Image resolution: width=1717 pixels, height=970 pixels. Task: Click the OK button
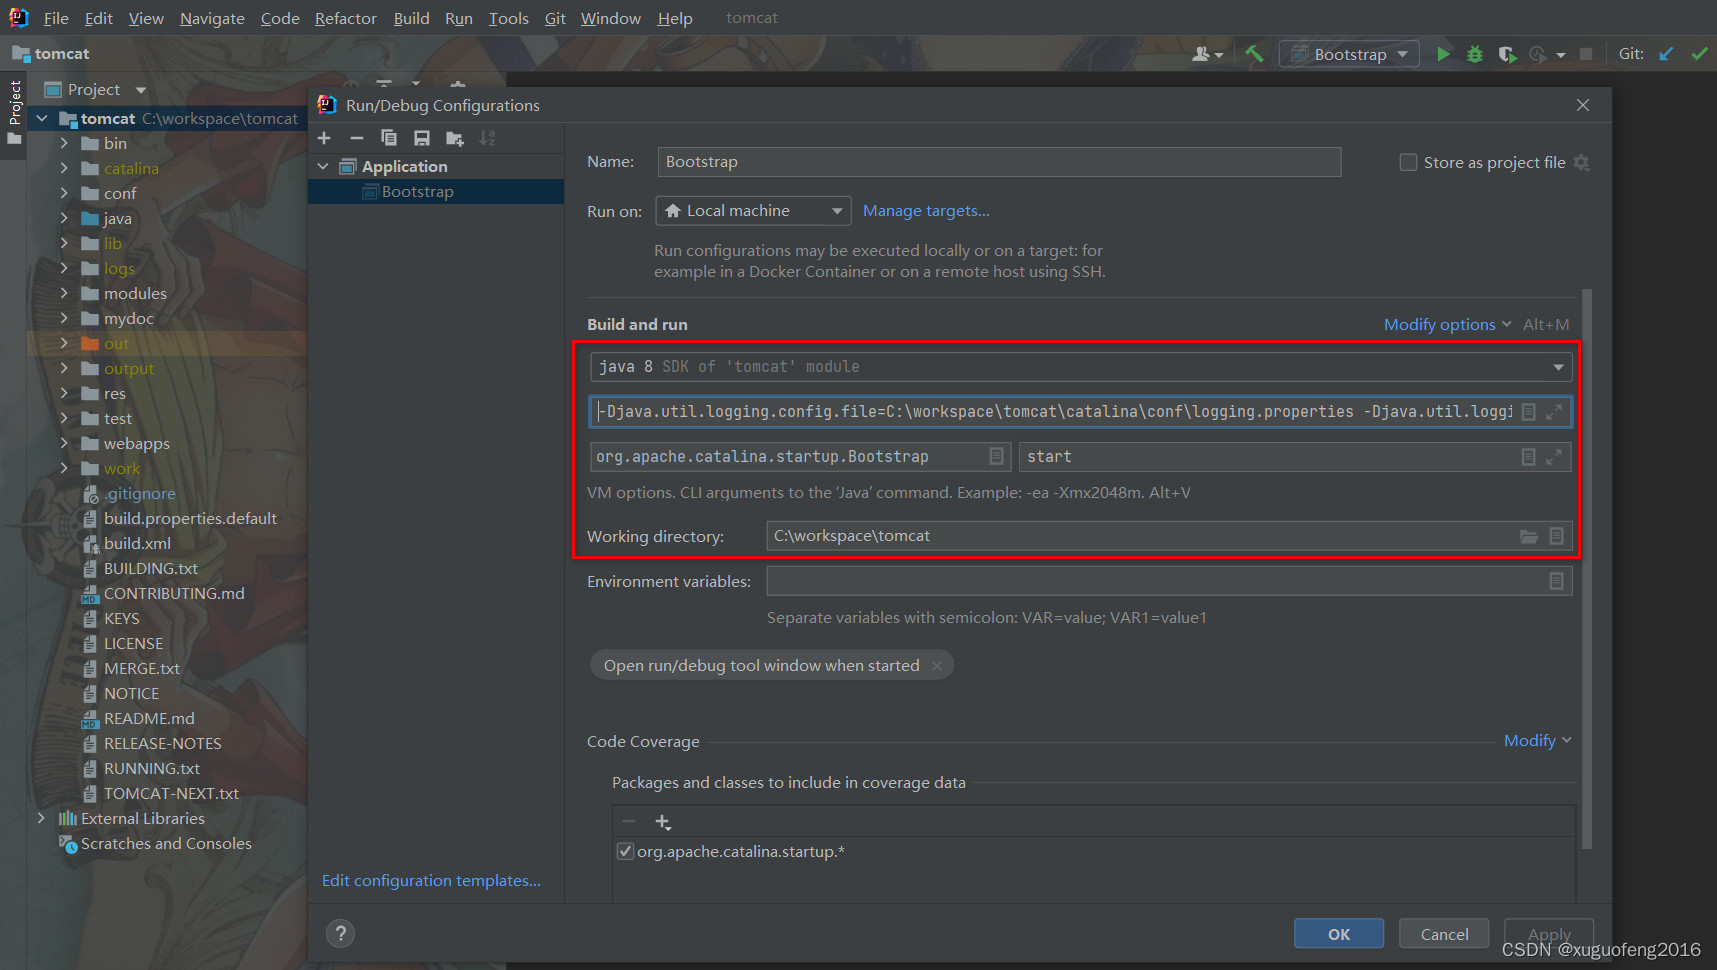coord(1339,934)
